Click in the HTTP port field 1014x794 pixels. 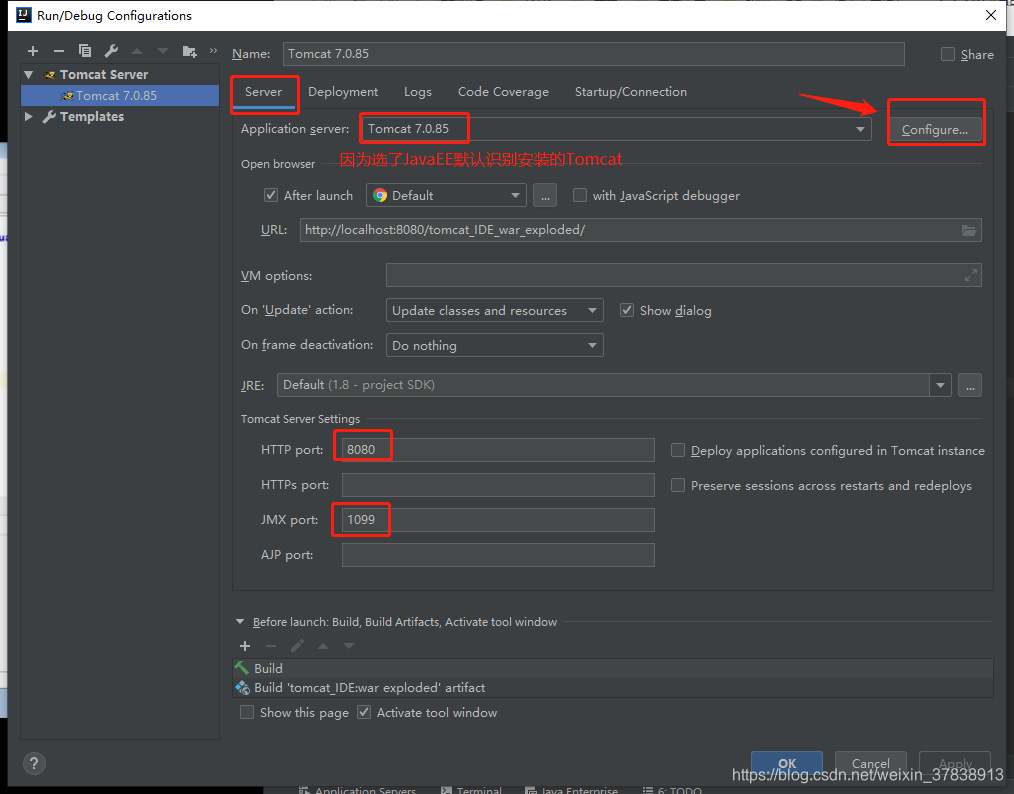(498, 450)
